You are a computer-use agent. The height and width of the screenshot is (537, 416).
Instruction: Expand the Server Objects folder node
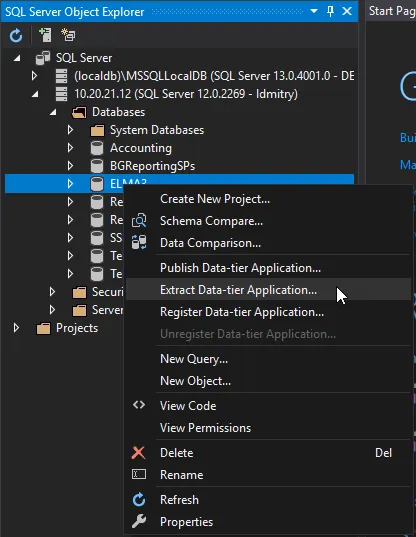coord(52,310)
